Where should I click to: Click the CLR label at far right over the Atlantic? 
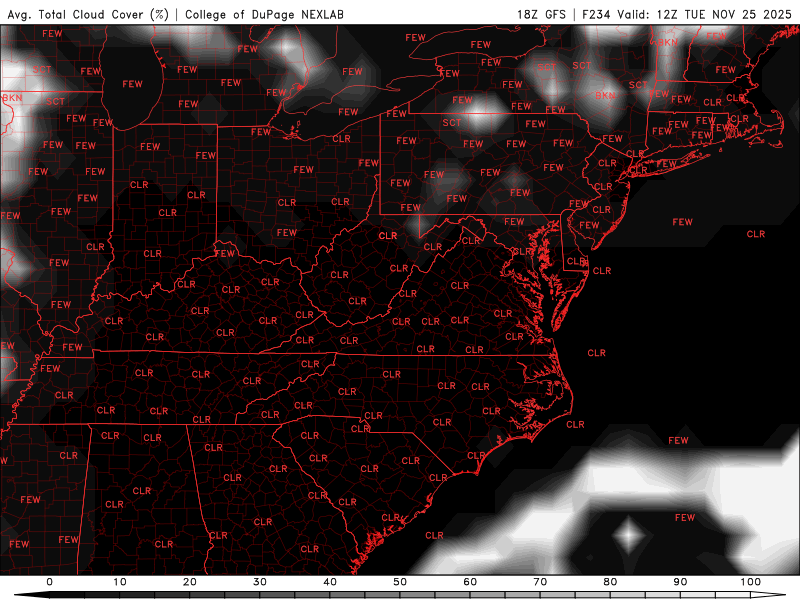click(x=756, y=234)
